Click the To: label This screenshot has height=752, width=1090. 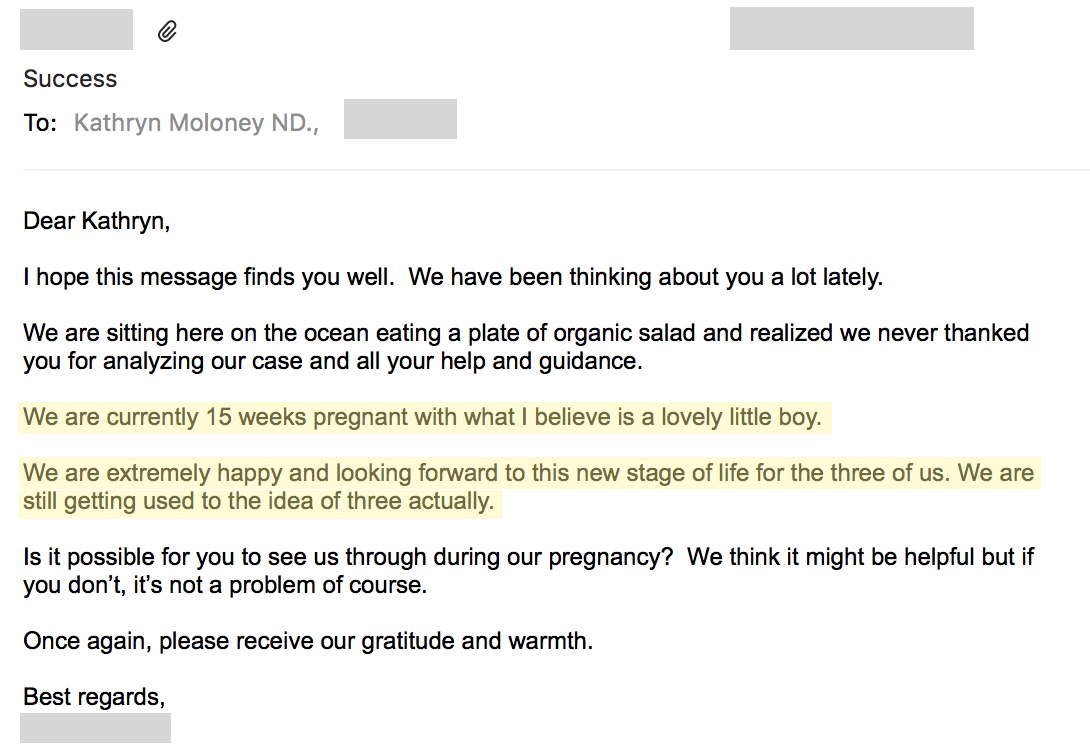coord(40,123)
